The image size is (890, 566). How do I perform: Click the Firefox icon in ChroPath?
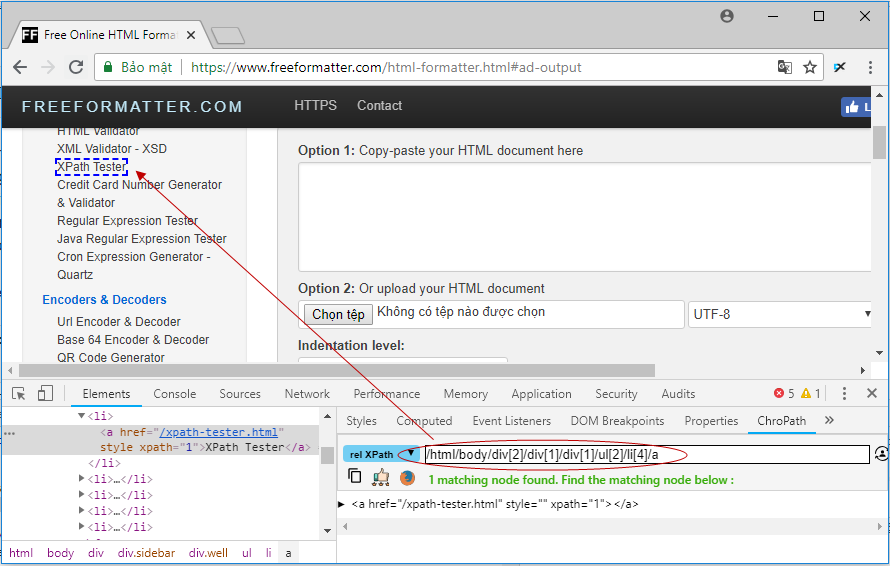(407, 478)
